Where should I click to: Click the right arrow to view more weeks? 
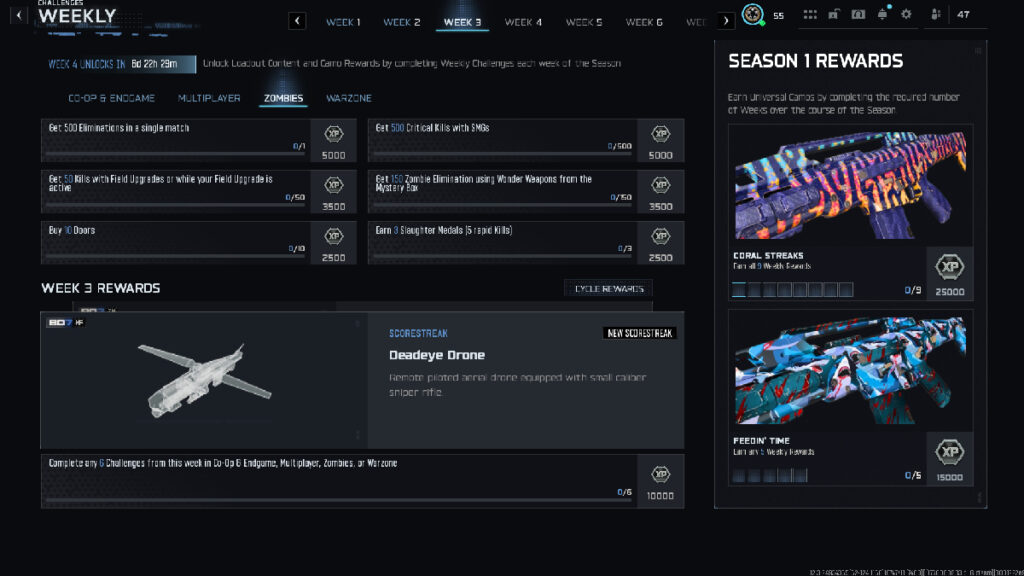726,21
